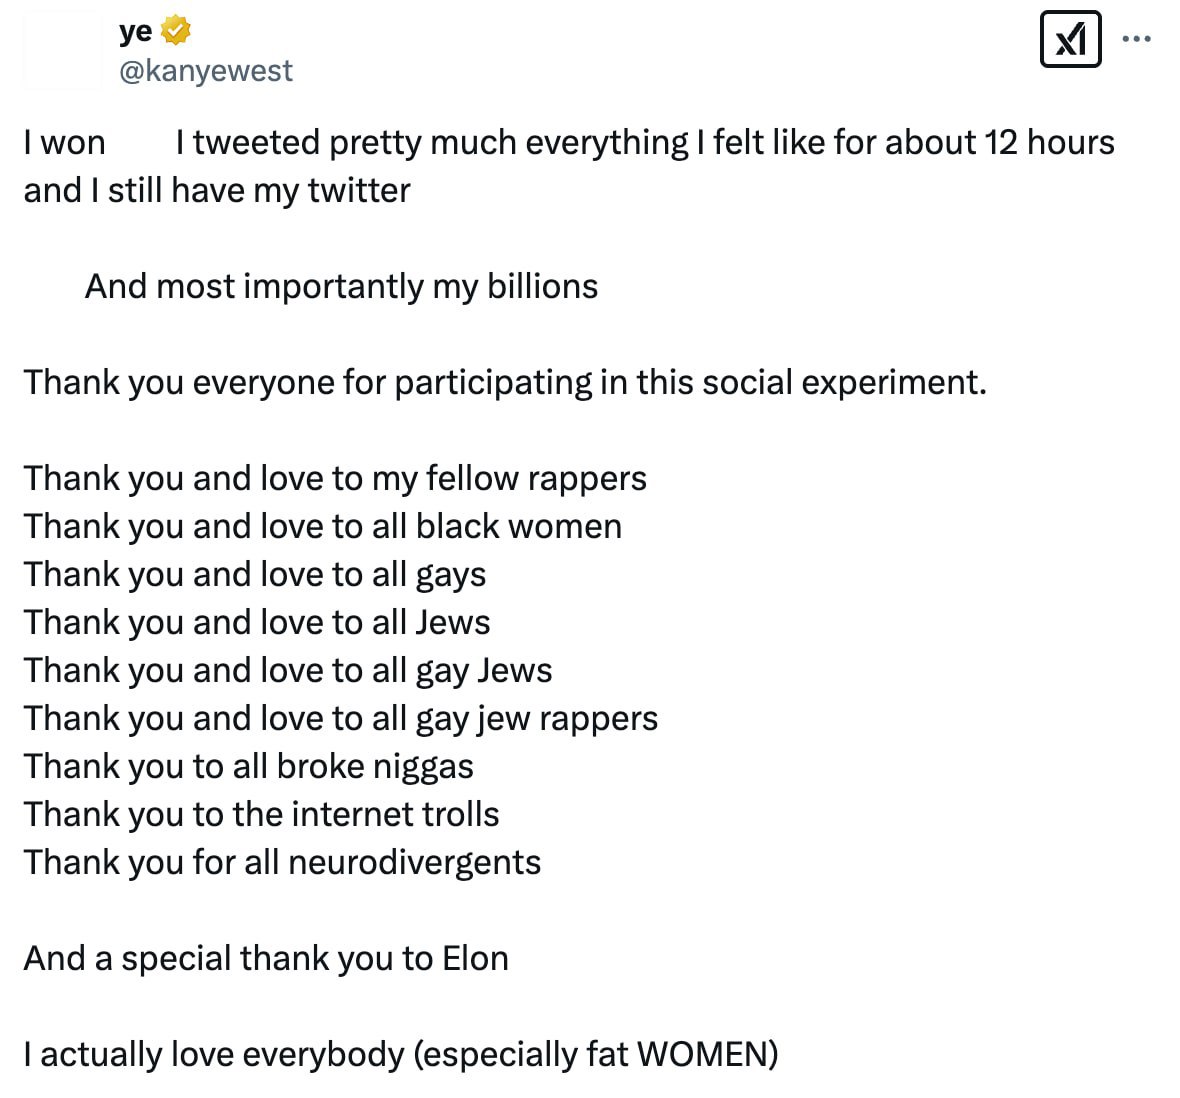Screen dimensions: 1180x1098
Task: Click the line thanking "all black women"
Action: tap(322, 526)
